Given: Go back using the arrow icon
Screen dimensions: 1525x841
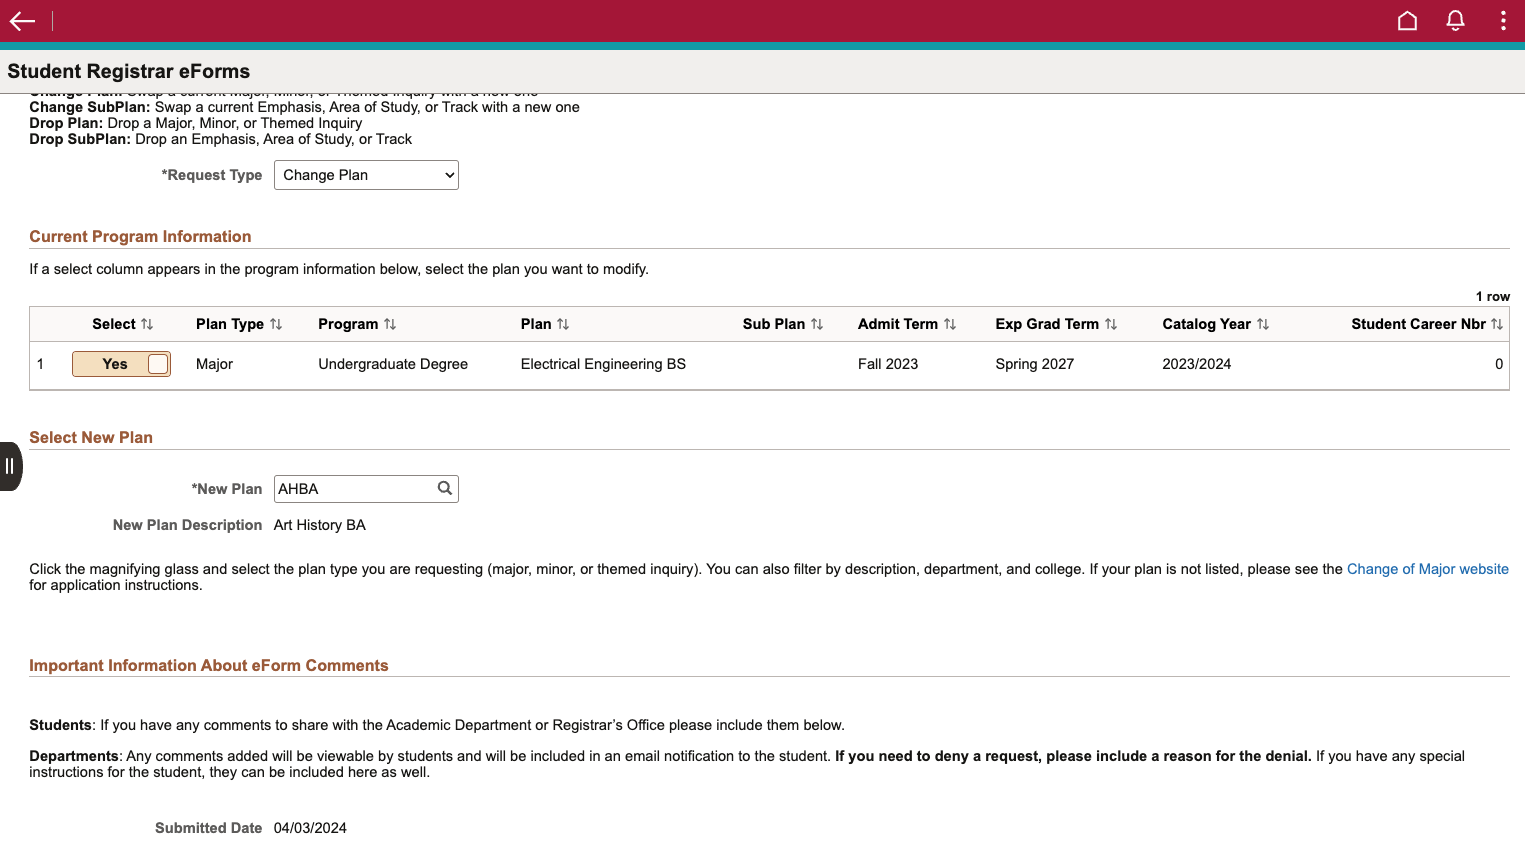Looking at the screenshot, I should [22, 21].
